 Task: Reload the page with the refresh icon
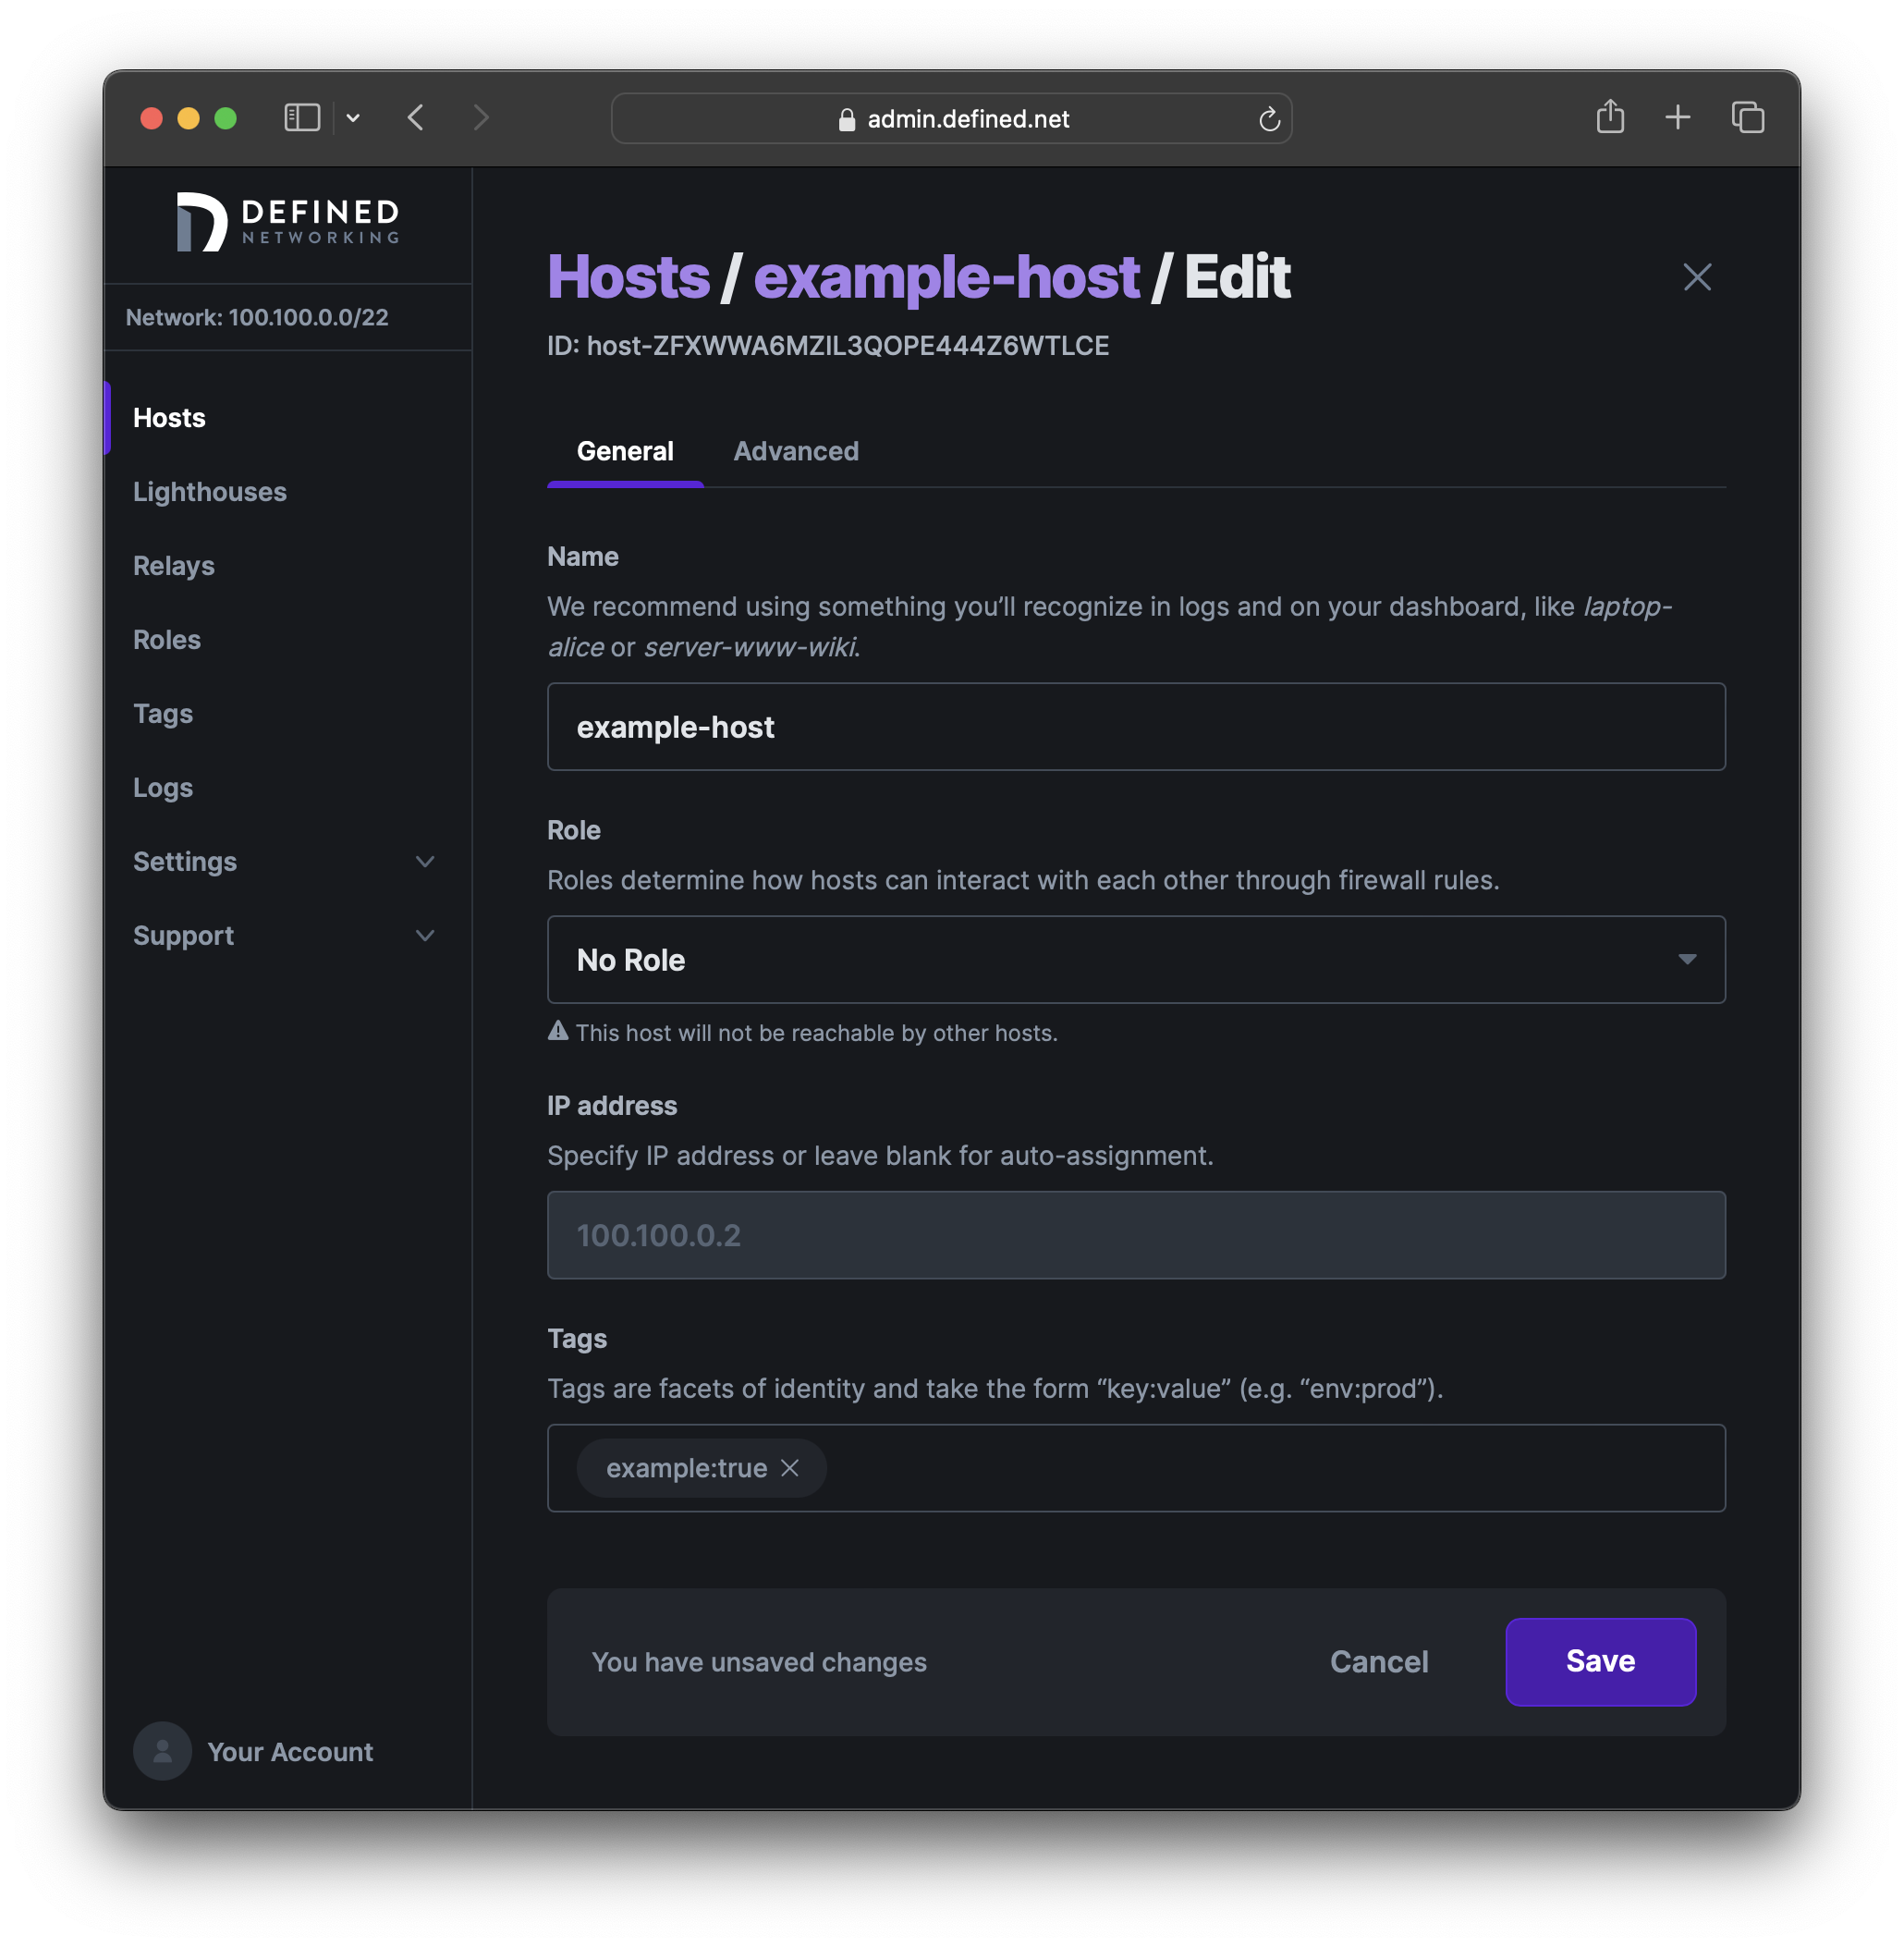(x=1268, y=118)
